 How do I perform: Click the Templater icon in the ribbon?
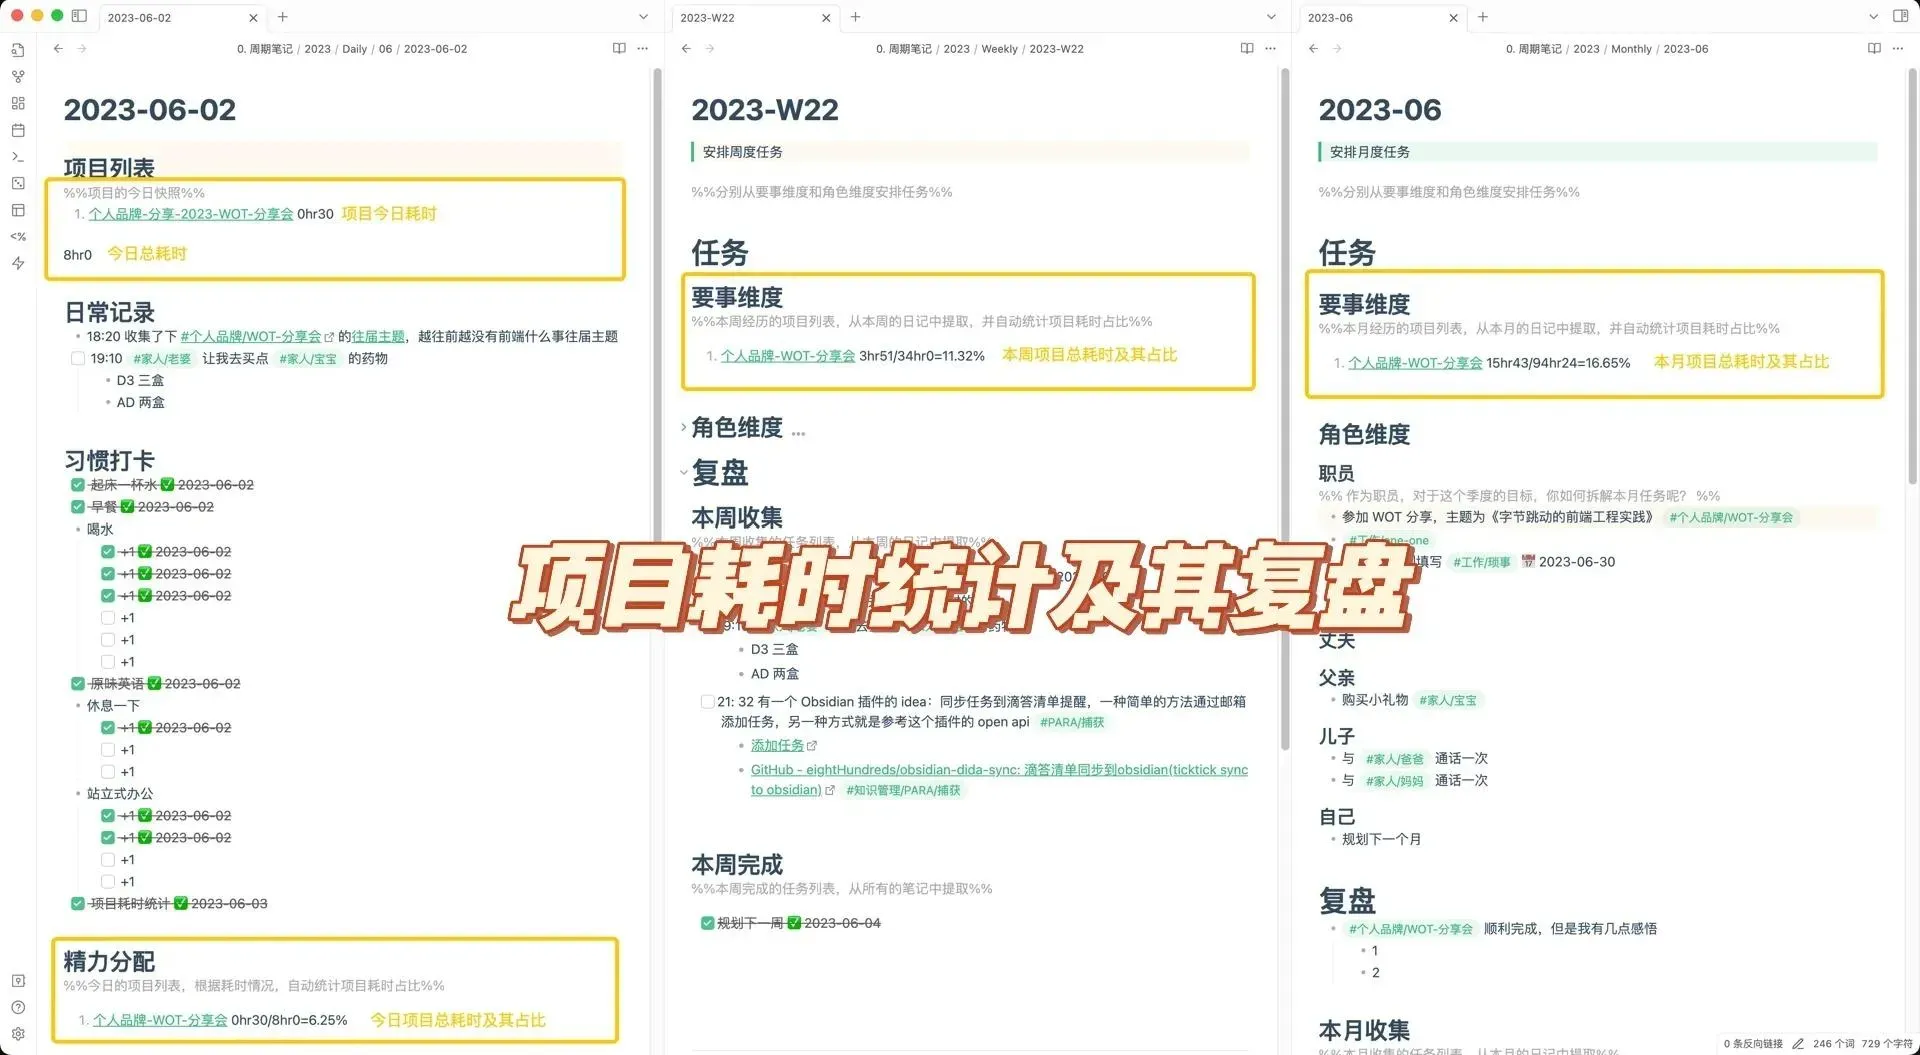18,237
